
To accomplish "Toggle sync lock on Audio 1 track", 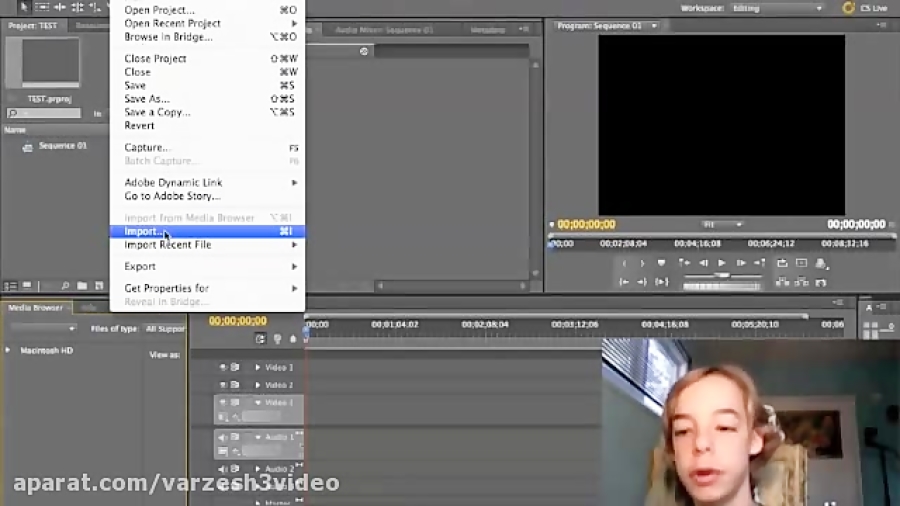I will (x=235, y=437).
